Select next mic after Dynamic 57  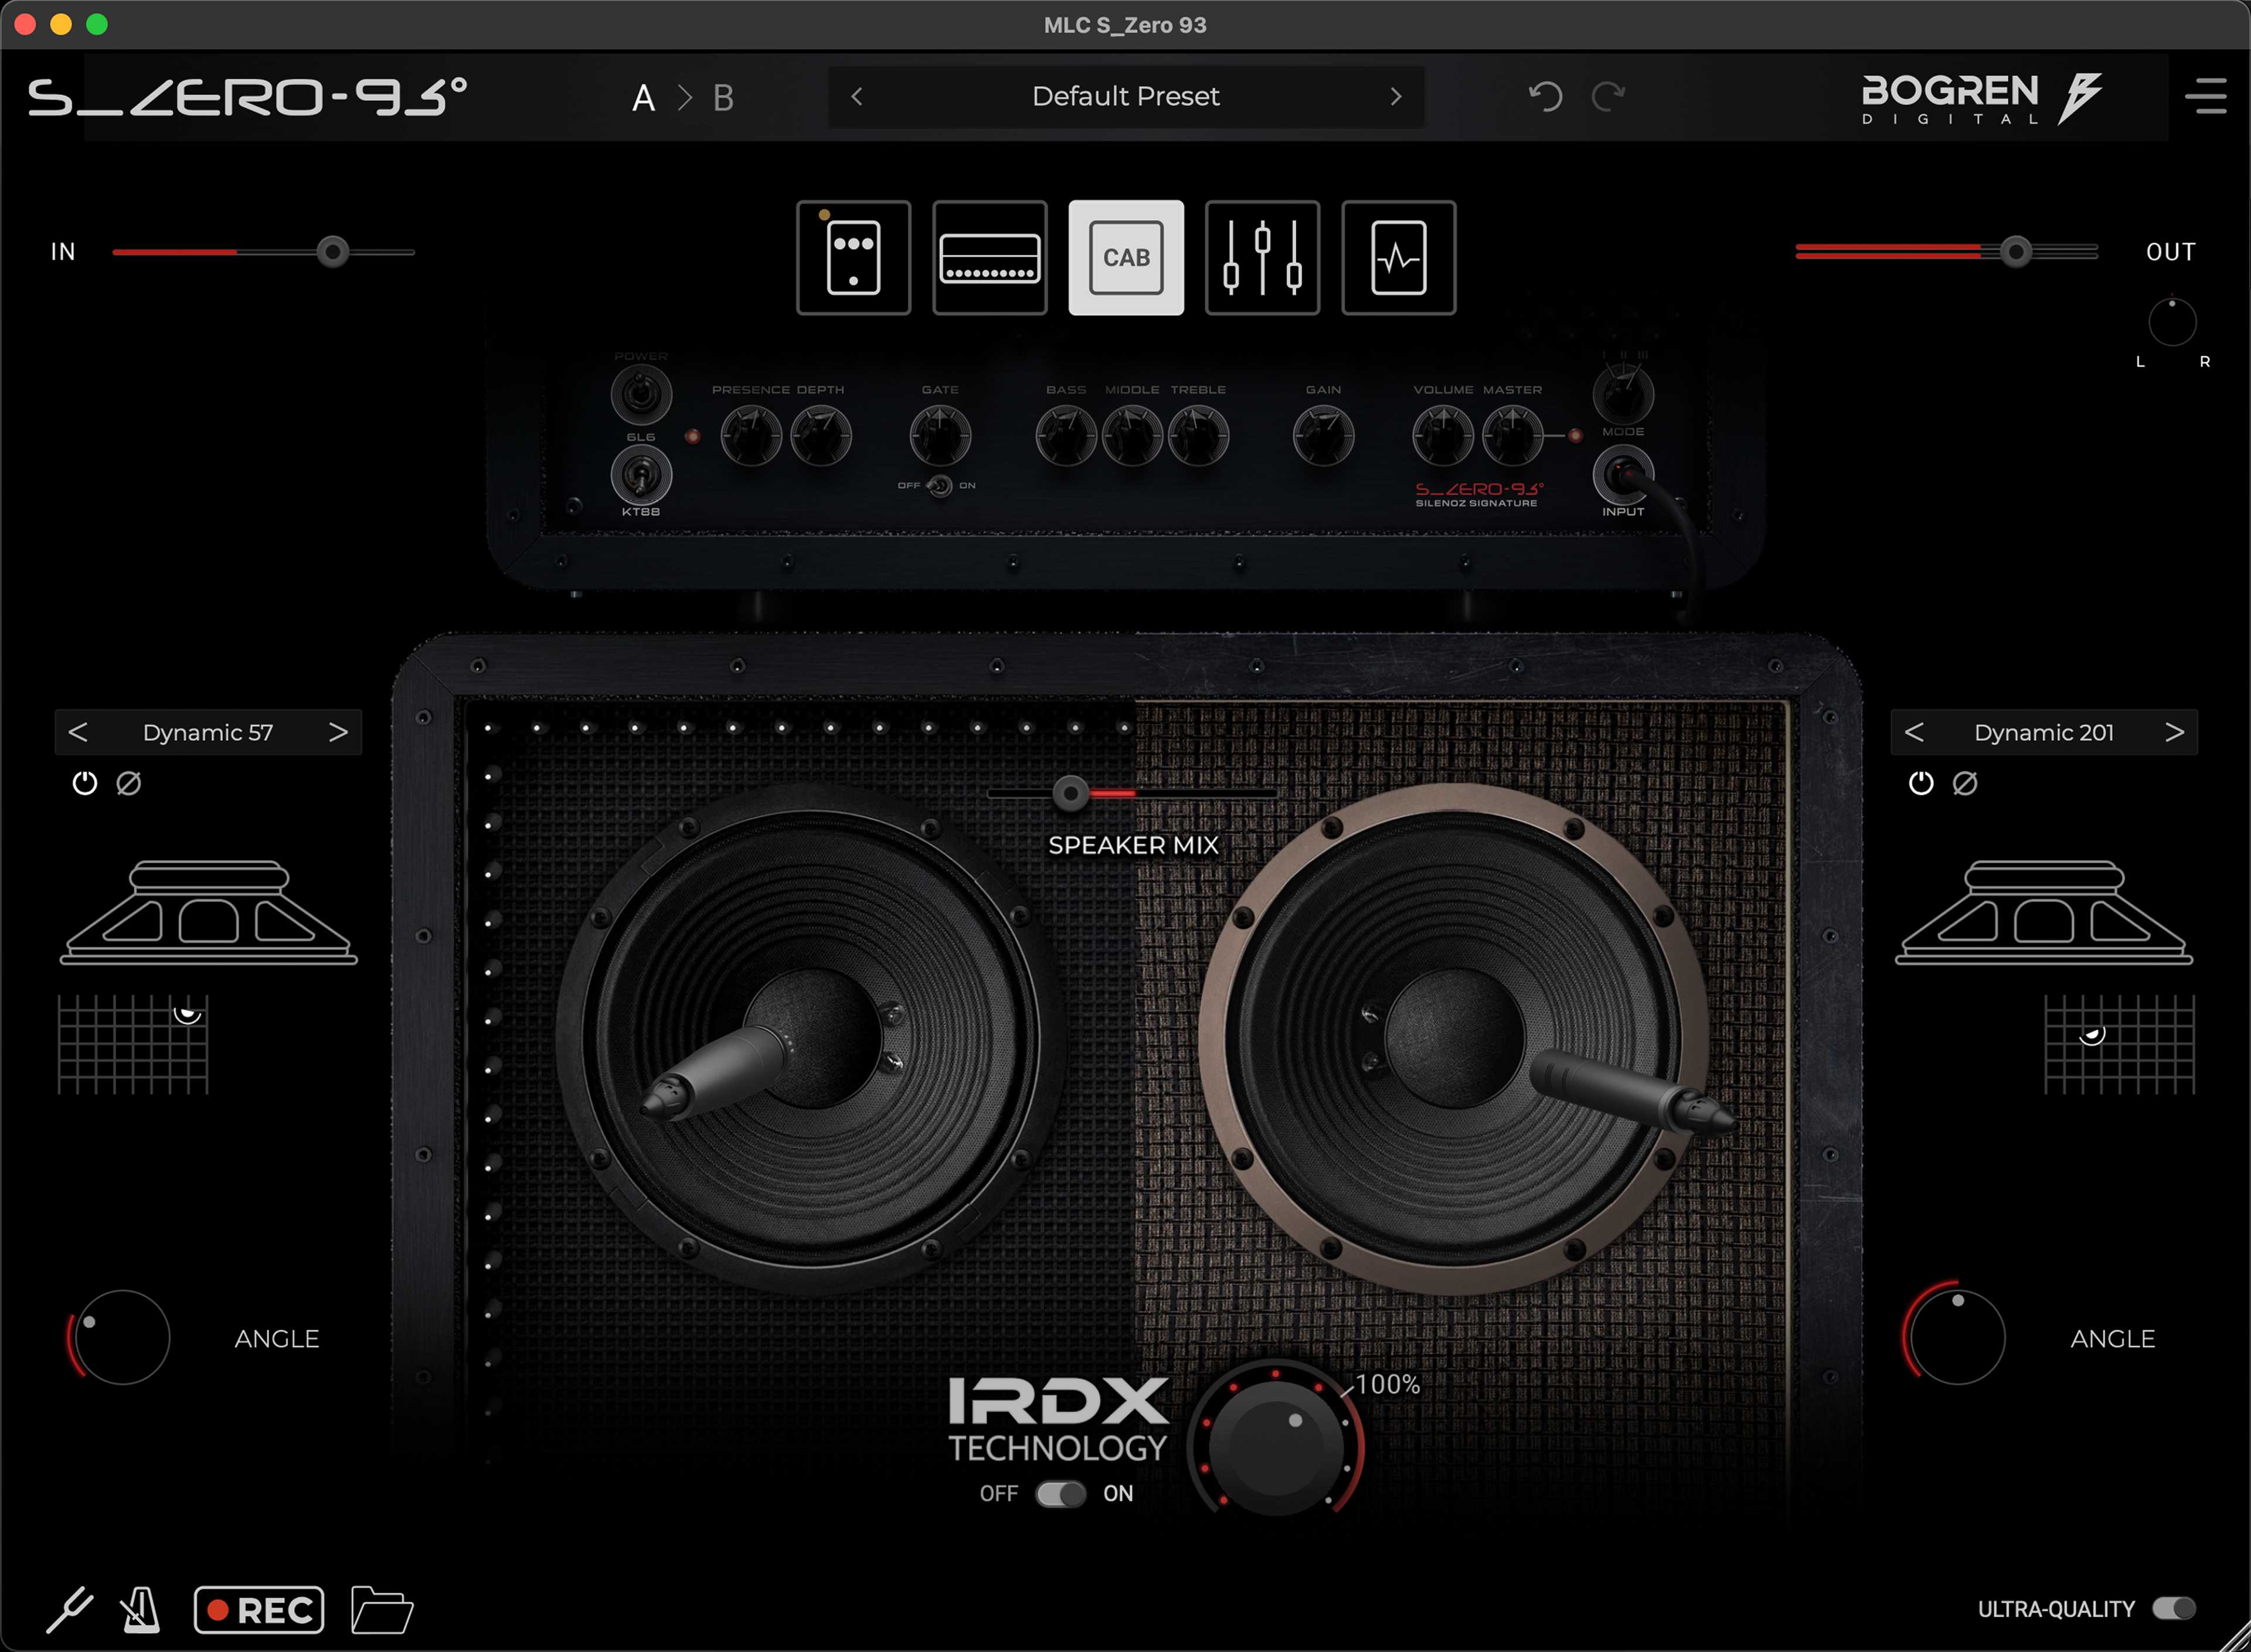[338, 732]
